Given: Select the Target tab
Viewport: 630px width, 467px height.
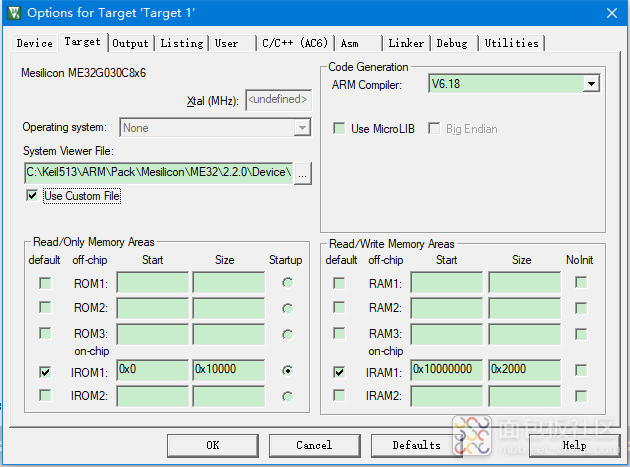Looking at the screenshot, I should click(82, 42).
